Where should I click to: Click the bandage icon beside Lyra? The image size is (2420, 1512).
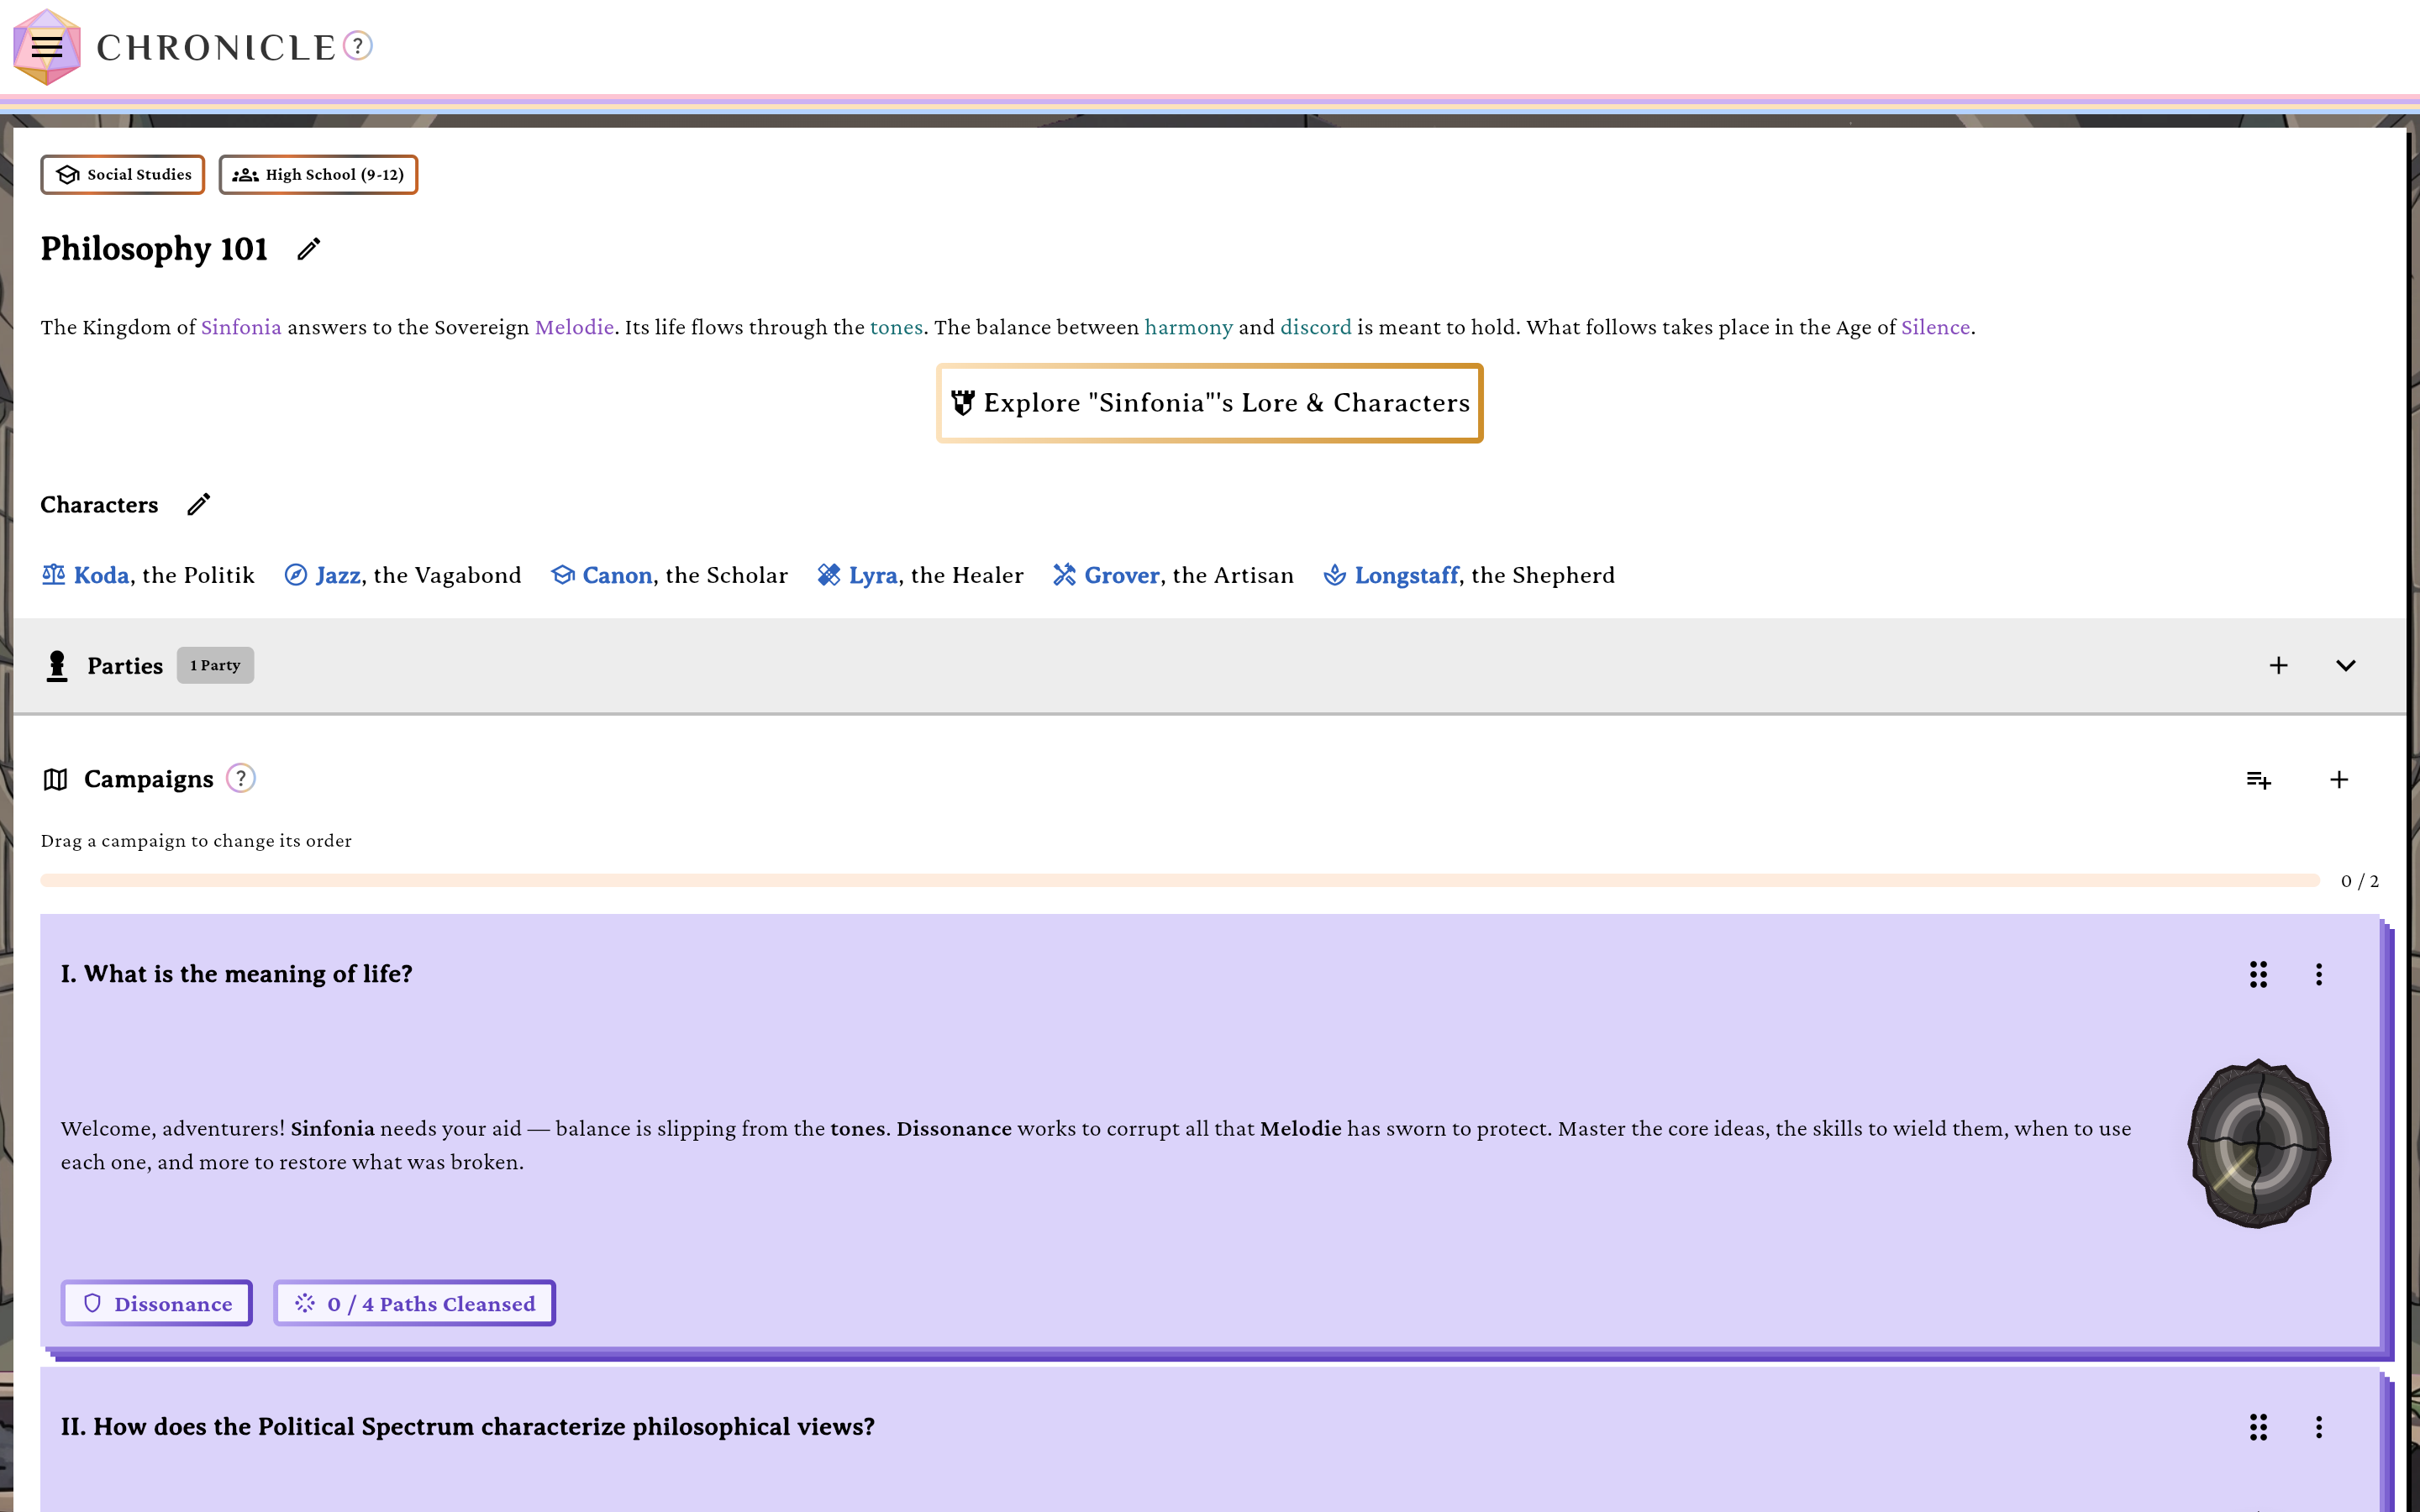[x=828, y=575]
